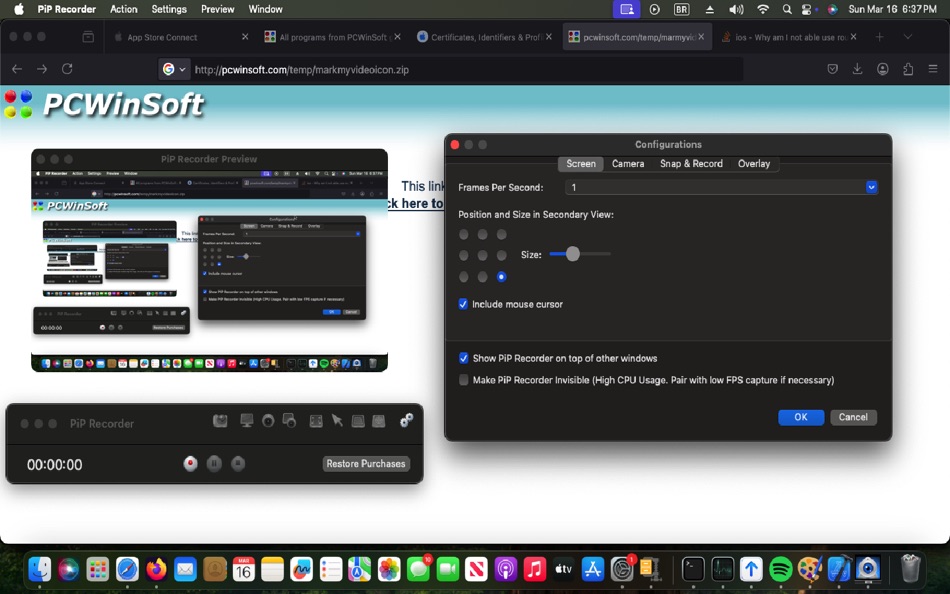Viewport: 950px width, 594px height.
Task: Open Spotlight search in the menu bar
Action: tap(786, 9)
